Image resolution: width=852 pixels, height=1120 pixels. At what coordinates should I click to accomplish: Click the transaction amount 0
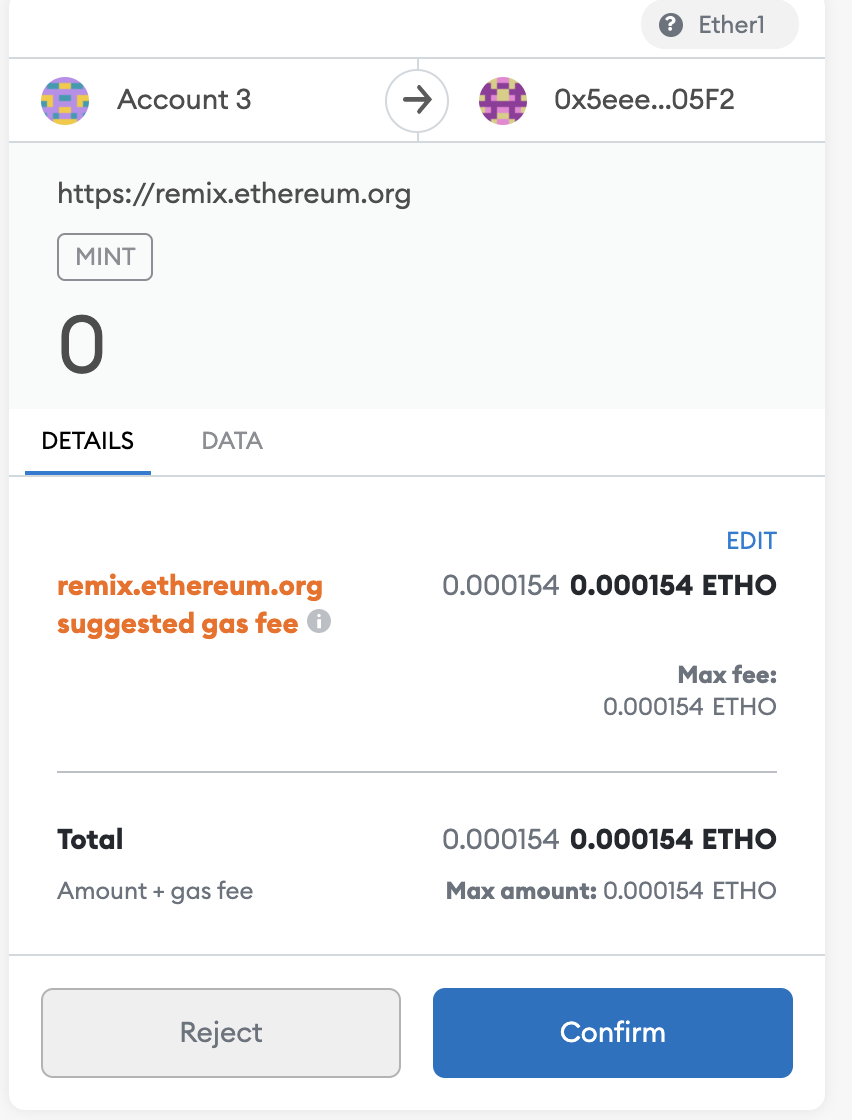pyautogui.click(x=81, y=346)
